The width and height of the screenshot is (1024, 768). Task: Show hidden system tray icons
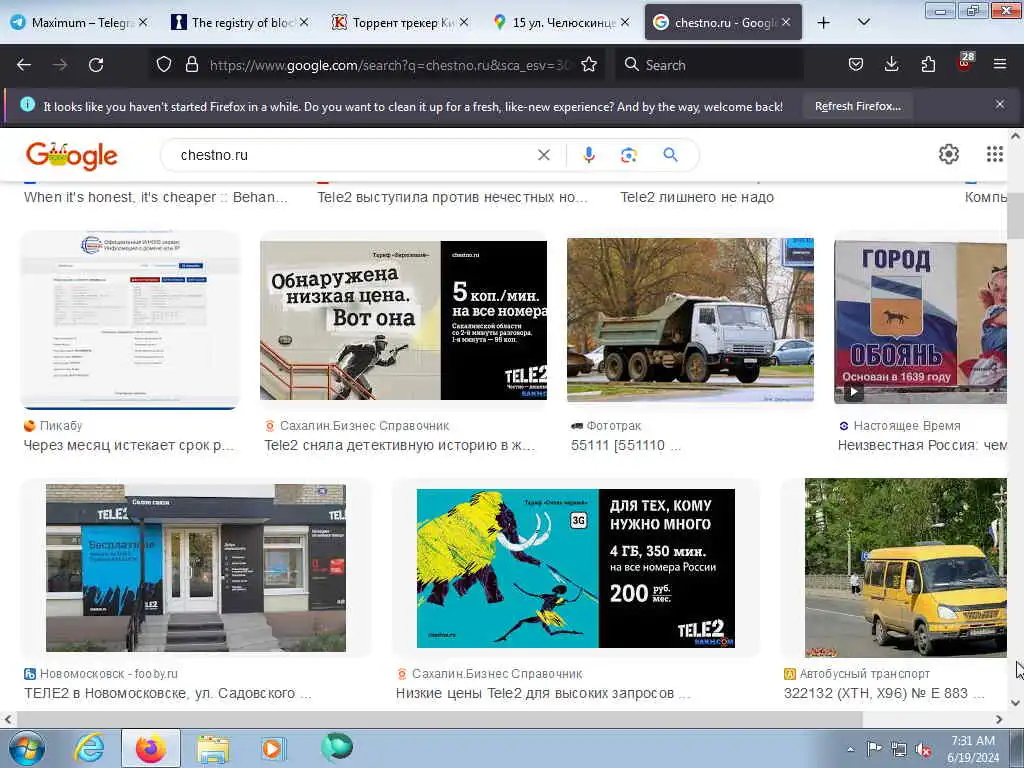pyautogui.click(x=850, y=750)
